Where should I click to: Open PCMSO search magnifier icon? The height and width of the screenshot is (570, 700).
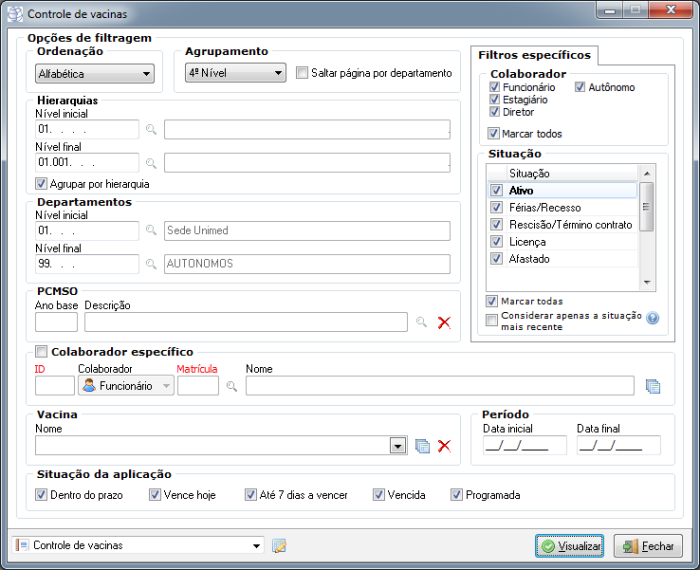[x=421, y=322]
